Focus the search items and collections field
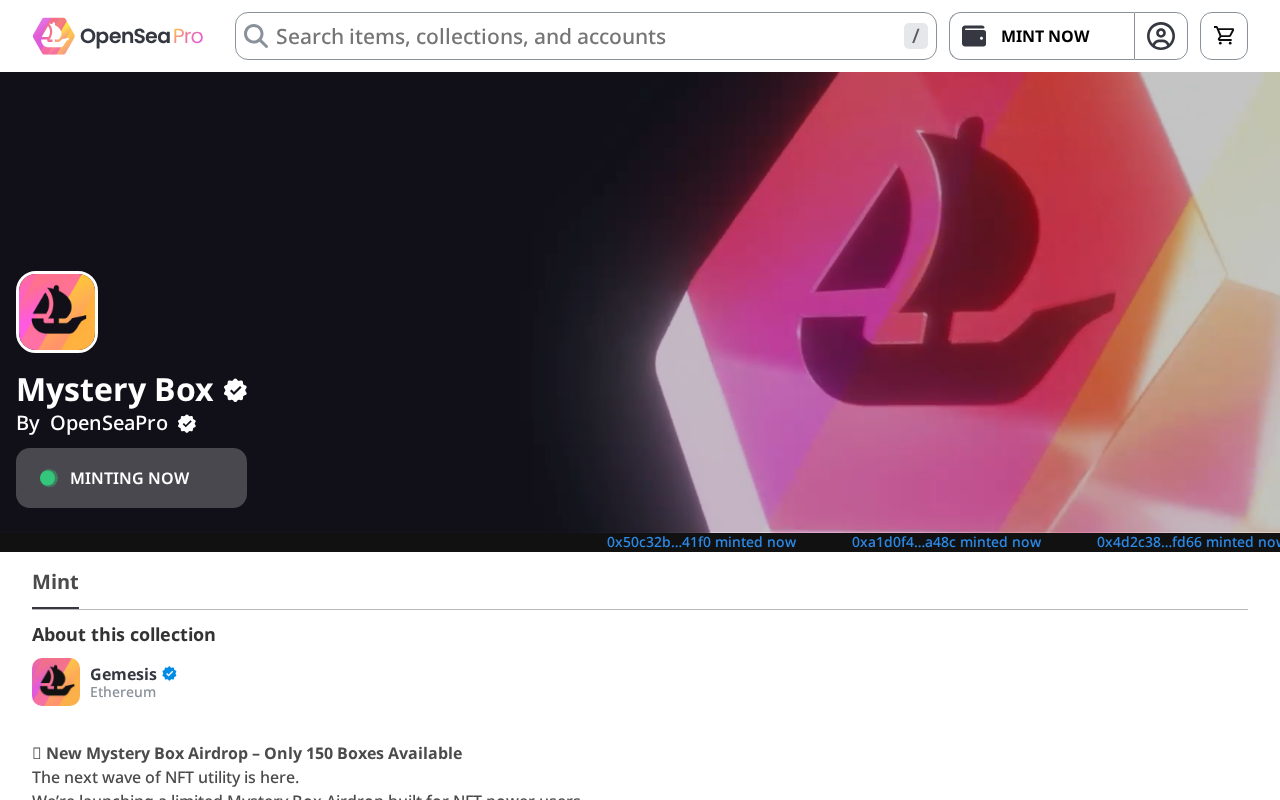1280x800 pixels. tap(586, 36)
